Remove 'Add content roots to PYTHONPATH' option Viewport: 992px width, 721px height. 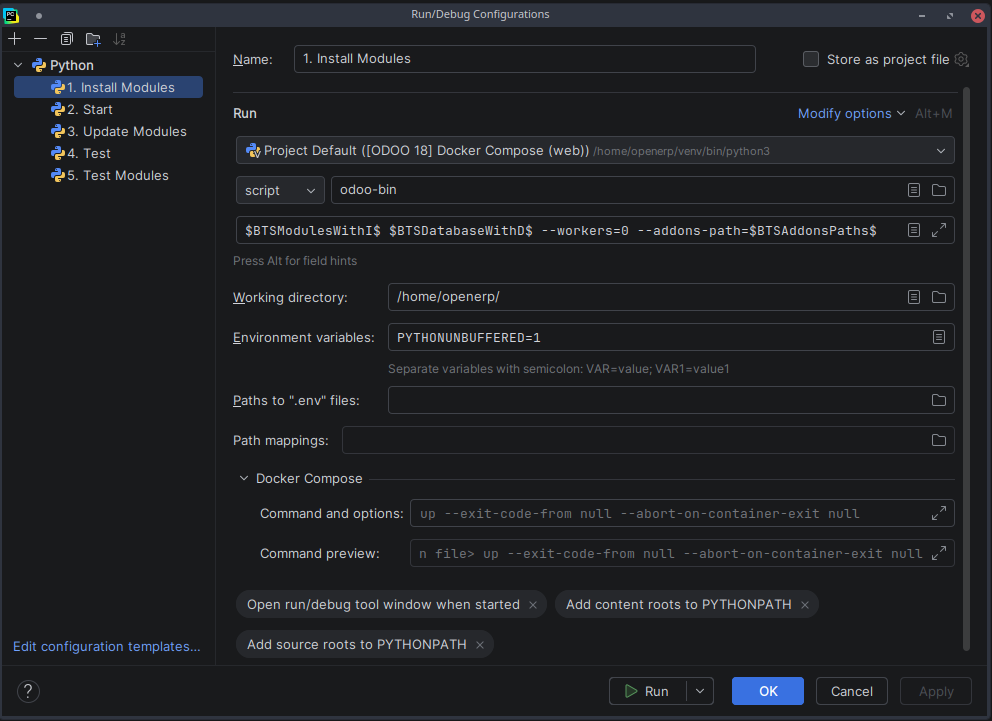[805, 605]
